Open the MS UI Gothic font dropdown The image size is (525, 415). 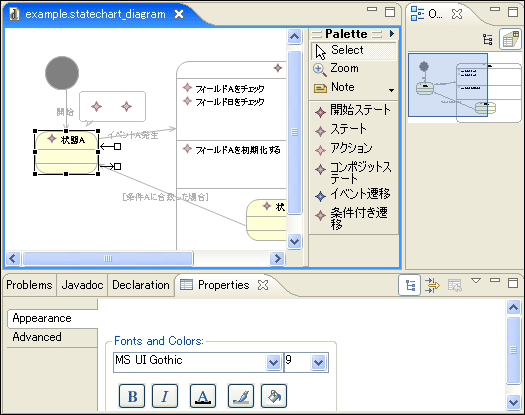[x=273, y=362]
